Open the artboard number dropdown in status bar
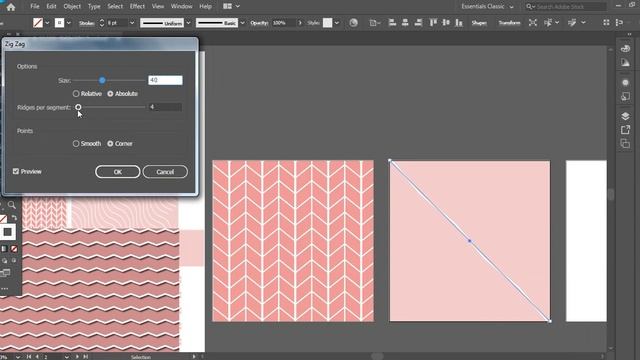 click(67, 357)
